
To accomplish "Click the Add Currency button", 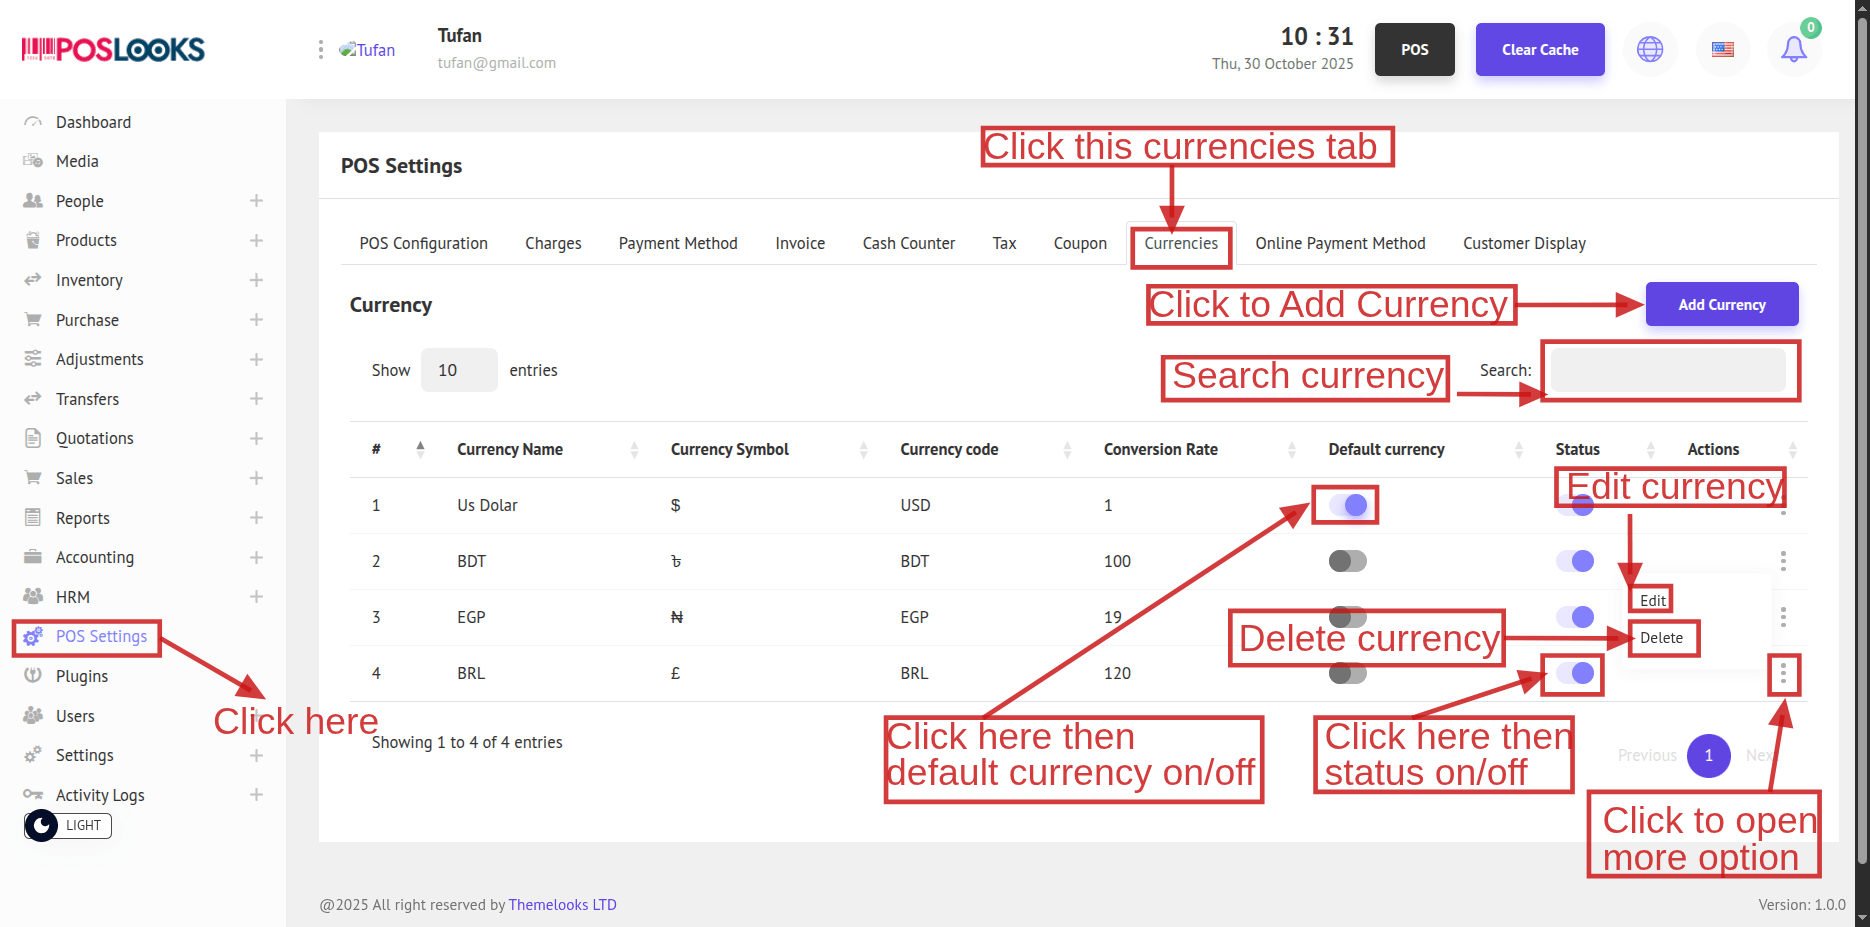I will pyautogui.click(x=1721, y=305).
